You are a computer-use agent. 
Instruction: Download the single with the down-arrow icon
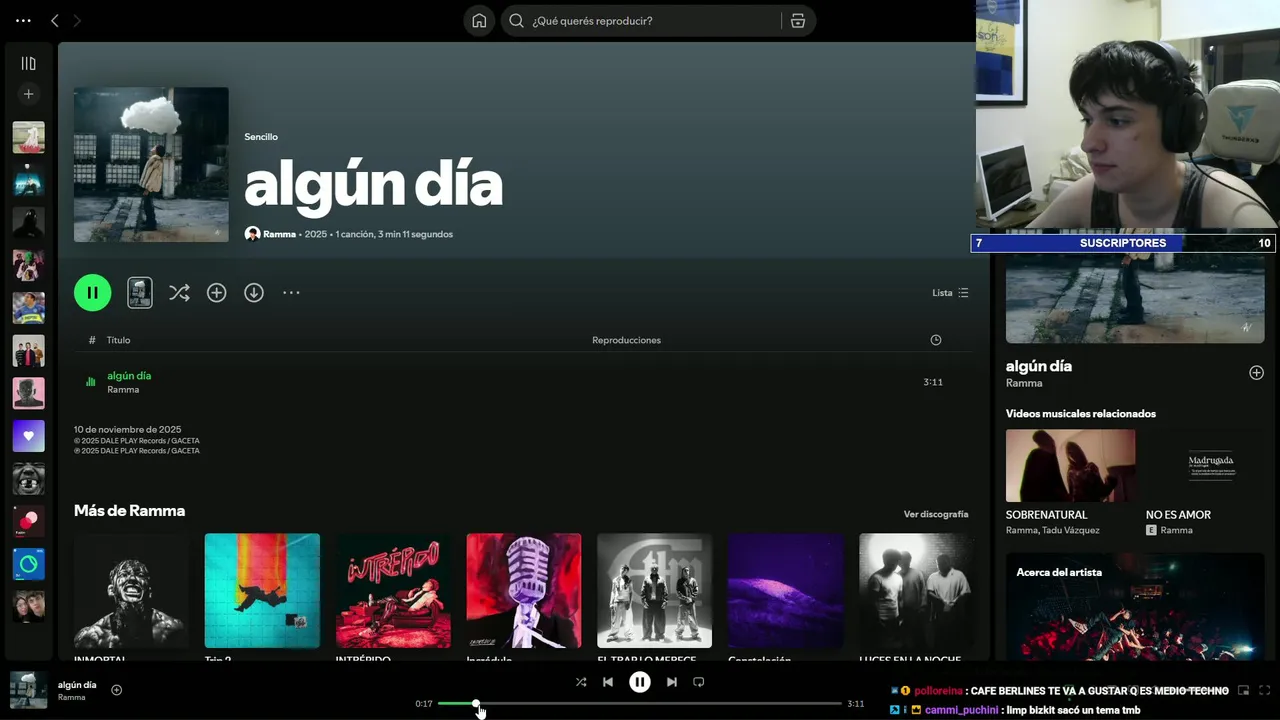(x=254, y=293)
